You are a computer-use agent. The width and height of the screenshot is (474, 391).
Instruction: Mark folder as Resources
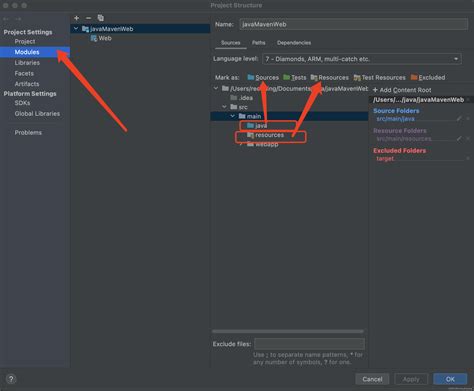pyautogui.click(x=330, y=77)
